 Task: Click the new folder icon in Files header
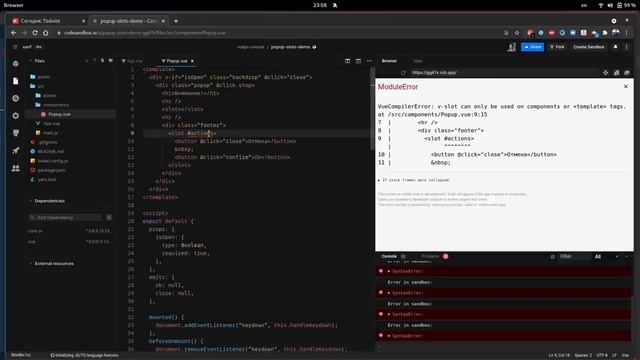tap(111, 60)
